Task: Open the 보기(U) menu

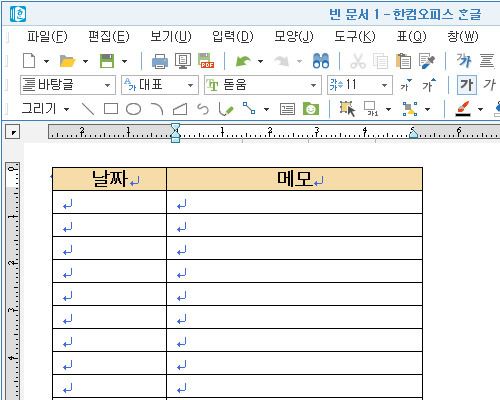Action: pos(171,36)
